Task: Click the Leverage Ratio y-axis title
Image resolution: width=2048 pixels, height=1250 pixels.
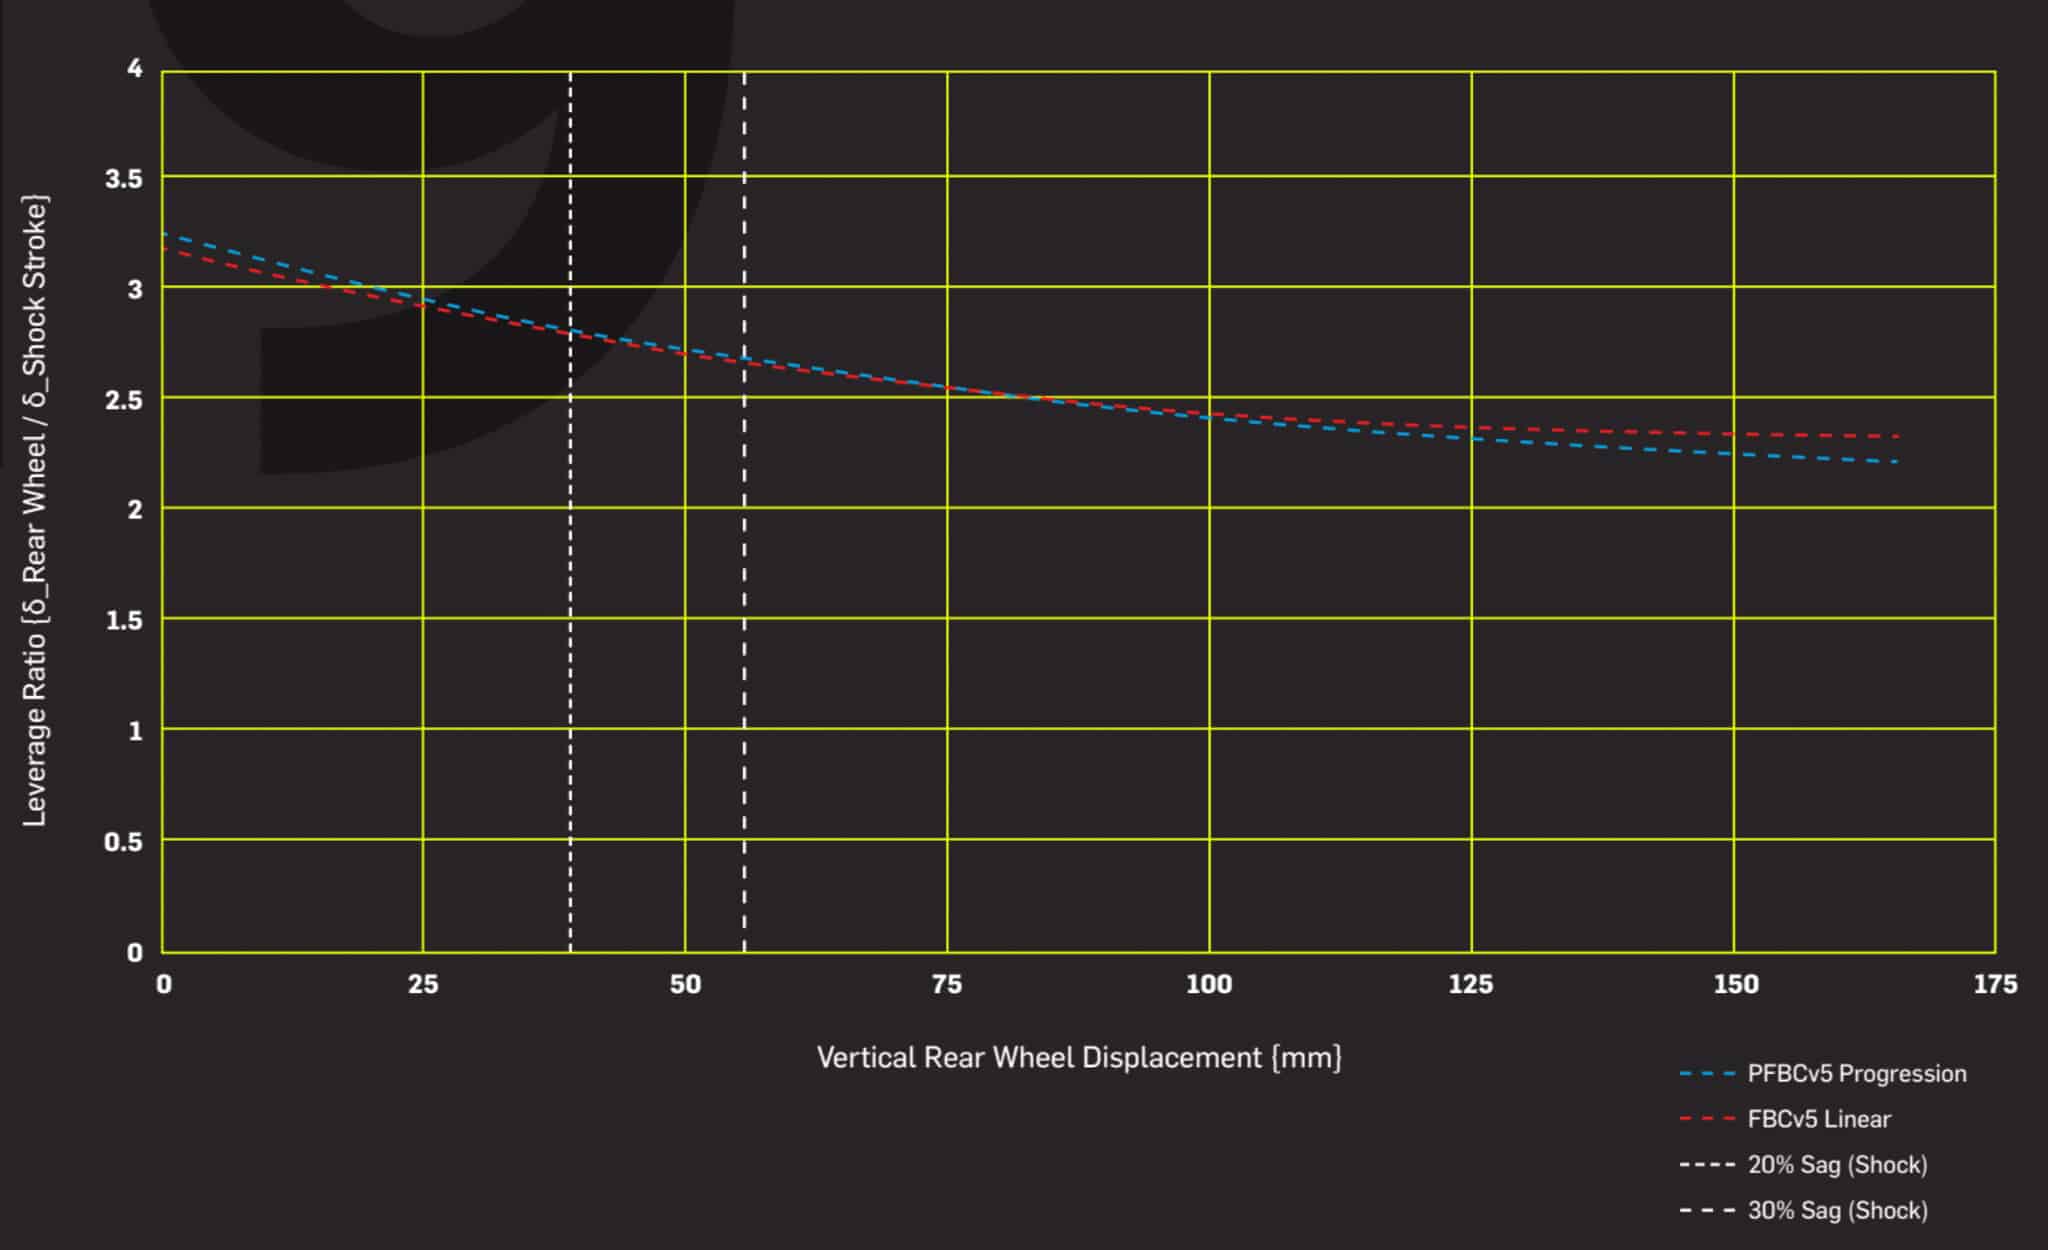Action: [x=35, y=510]
